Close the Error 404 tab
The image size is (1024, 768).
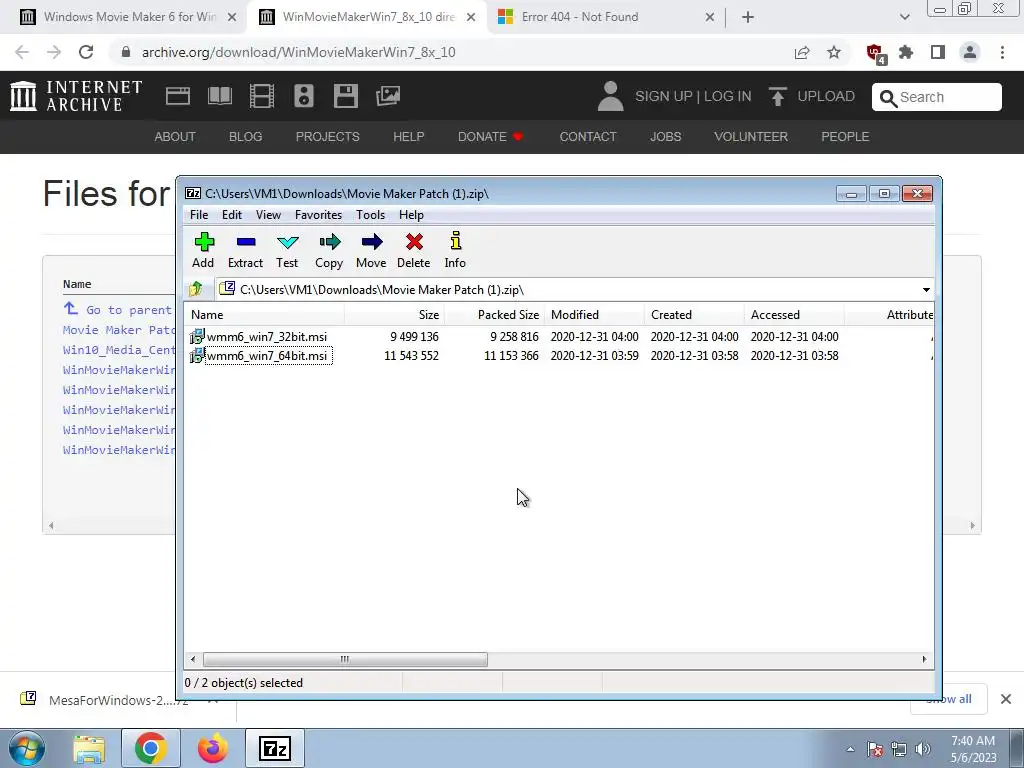(710, 18)
